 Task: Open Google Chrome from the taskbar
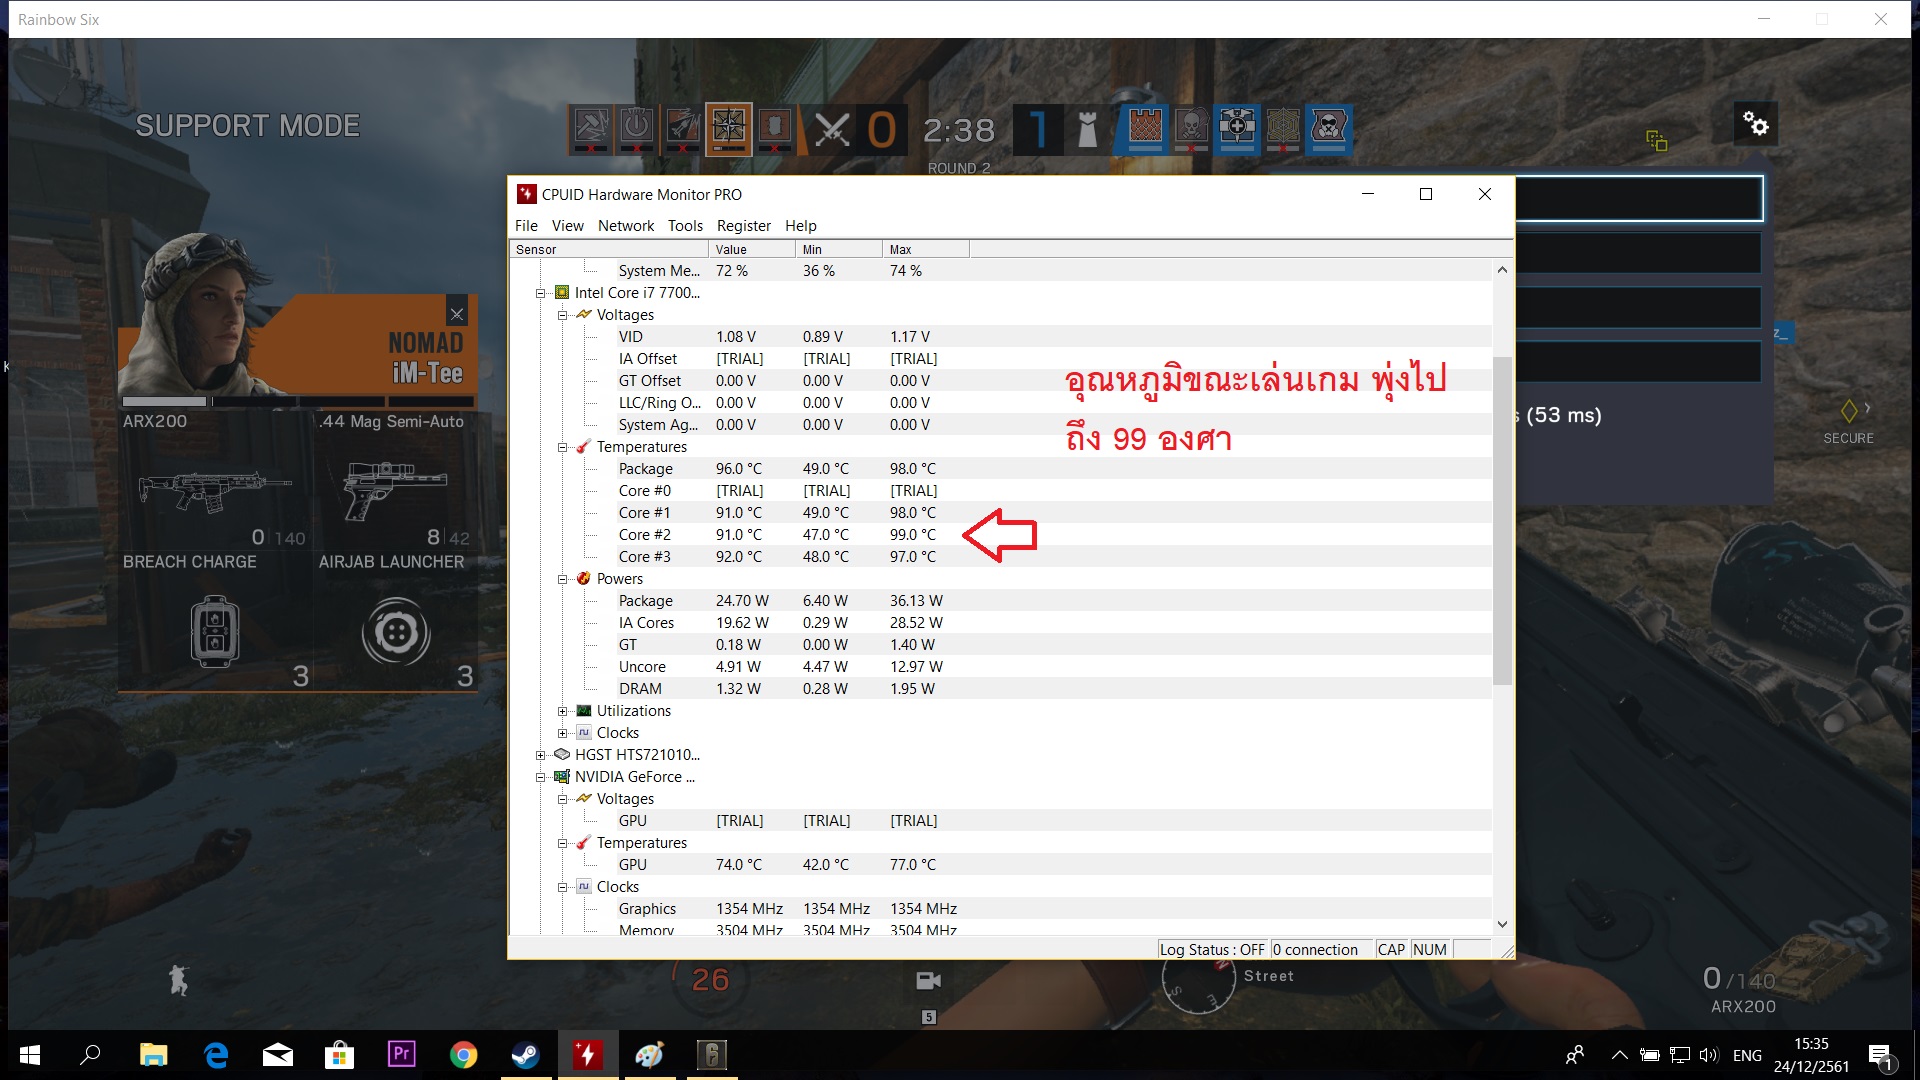463,1055
